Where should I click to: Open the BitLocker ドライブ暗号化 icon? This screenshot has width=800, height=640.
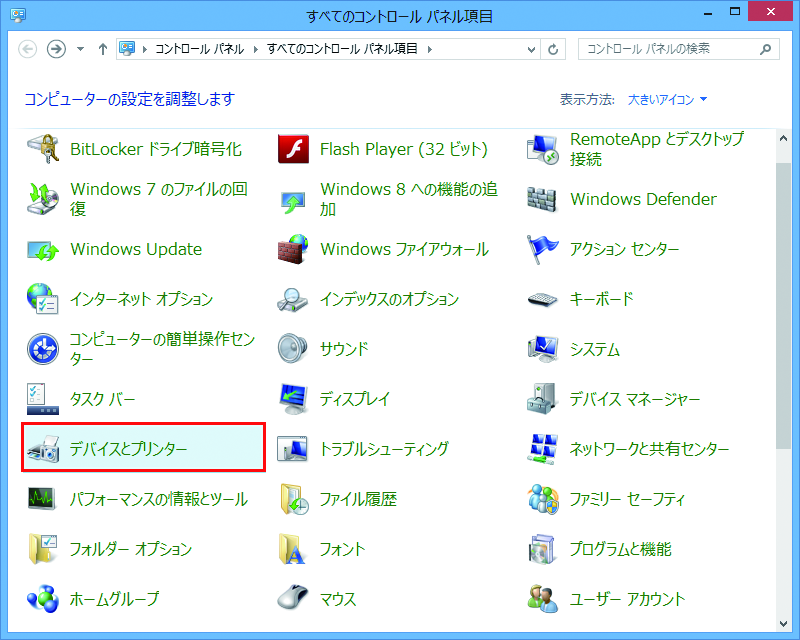point(44,149)
